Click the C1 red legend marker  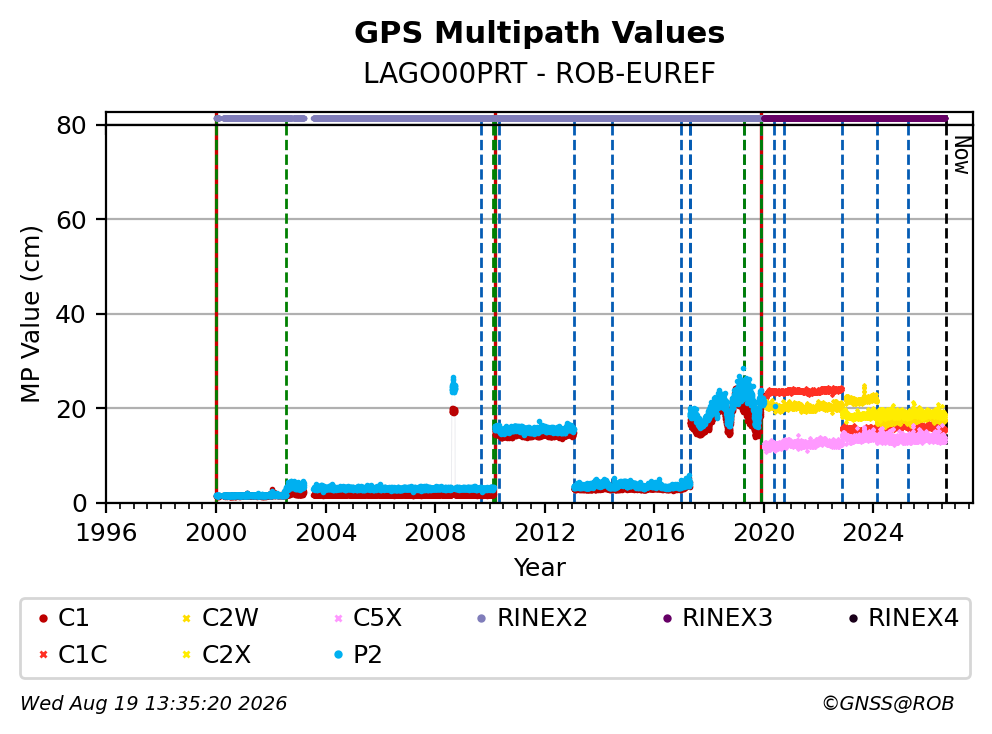tap(43, 618)
